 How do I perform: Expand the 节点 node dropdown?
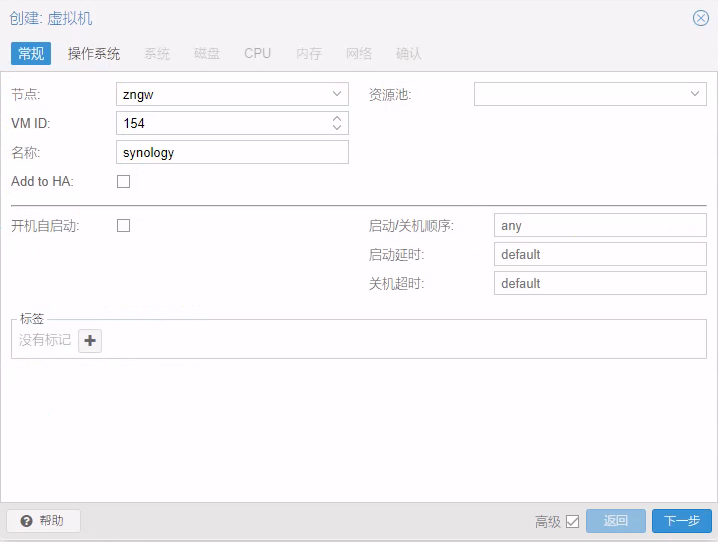tap(336, 94)
